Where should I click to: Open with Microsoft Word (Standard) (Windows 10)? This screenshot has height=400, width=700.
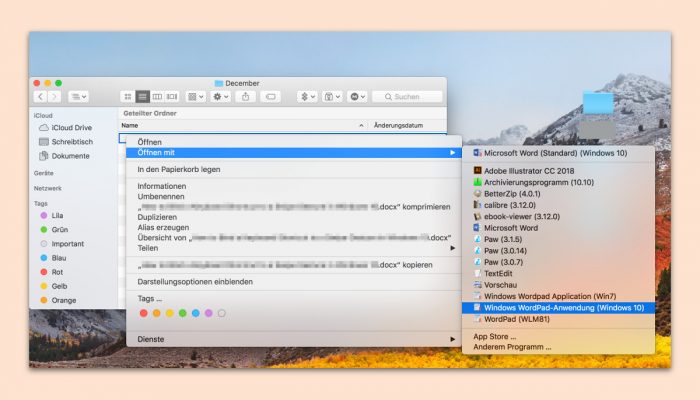(x=558, y=153)
